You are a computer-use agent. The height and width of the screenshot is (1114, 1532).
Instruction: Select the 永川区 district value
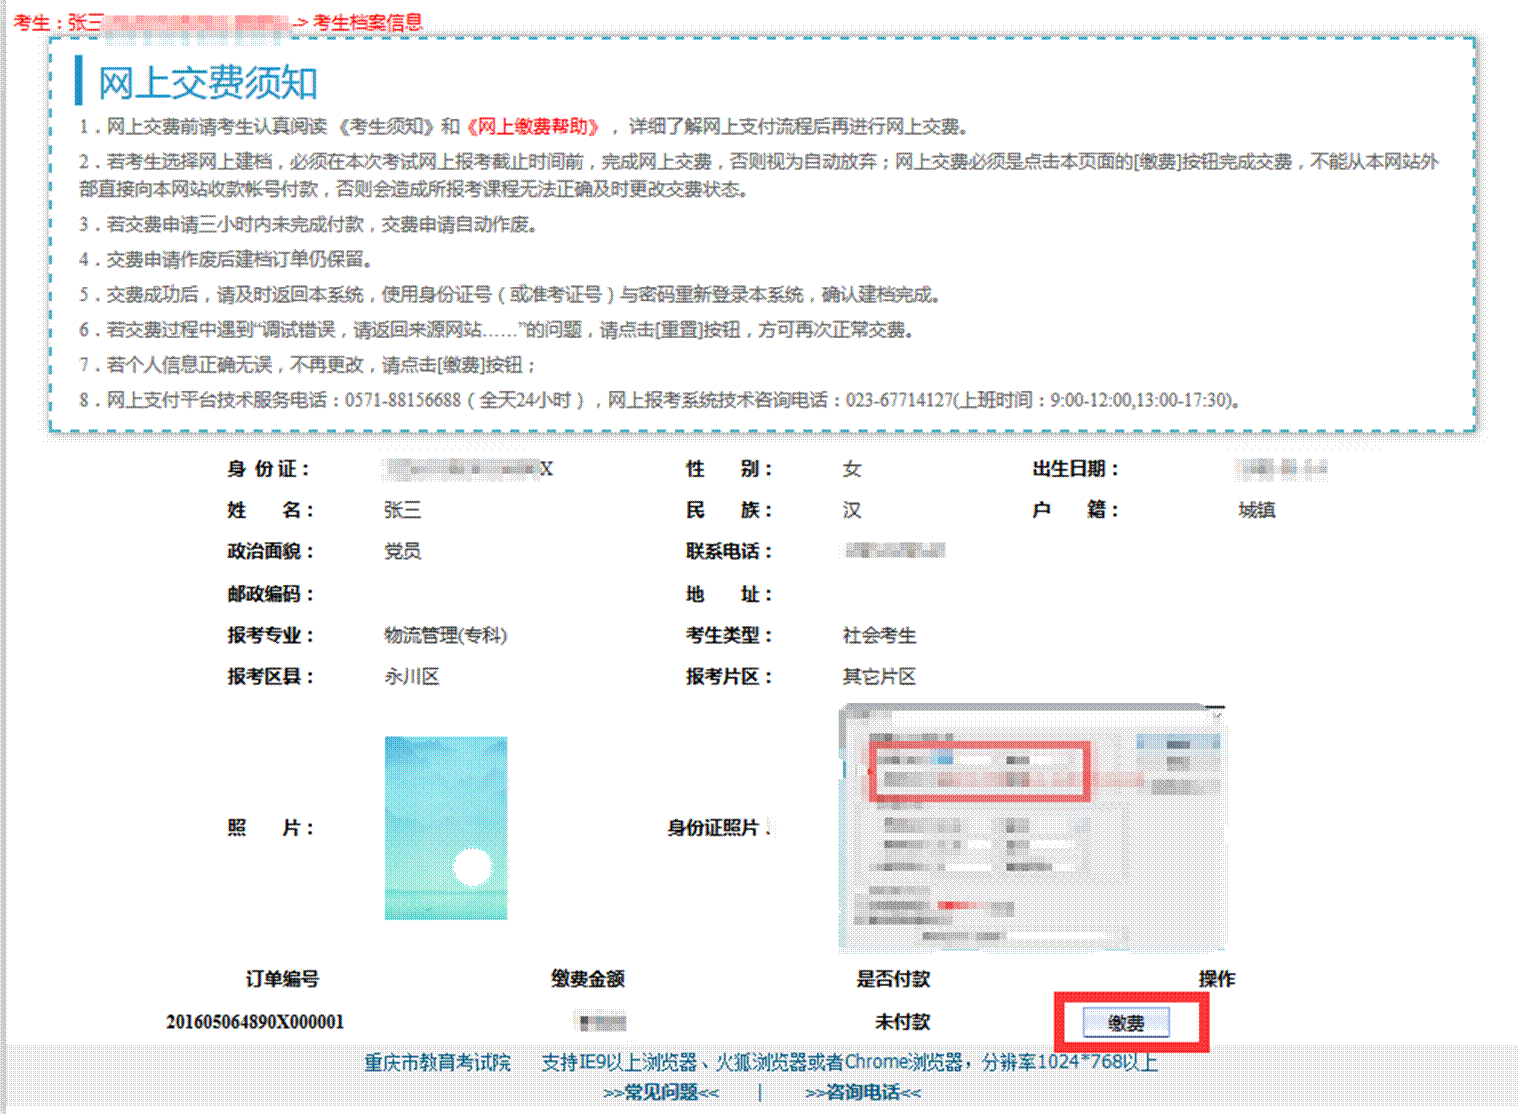point(412,677)
